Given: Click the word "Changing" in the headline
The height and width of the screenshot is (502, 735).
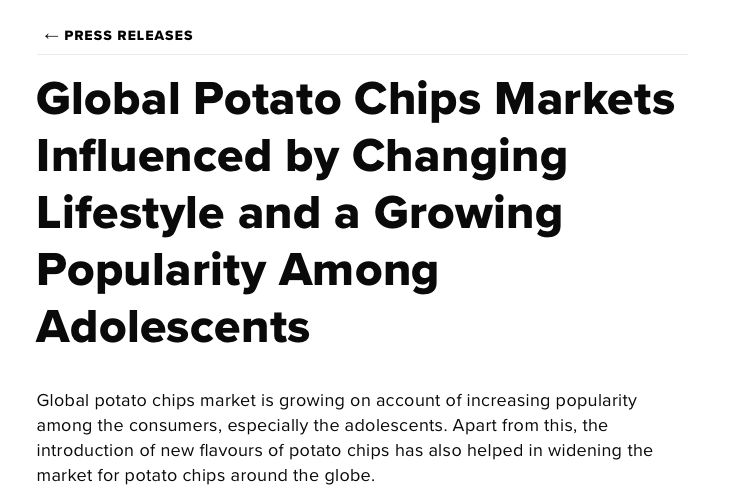Looking at the screenshot, I should (459, 156).
